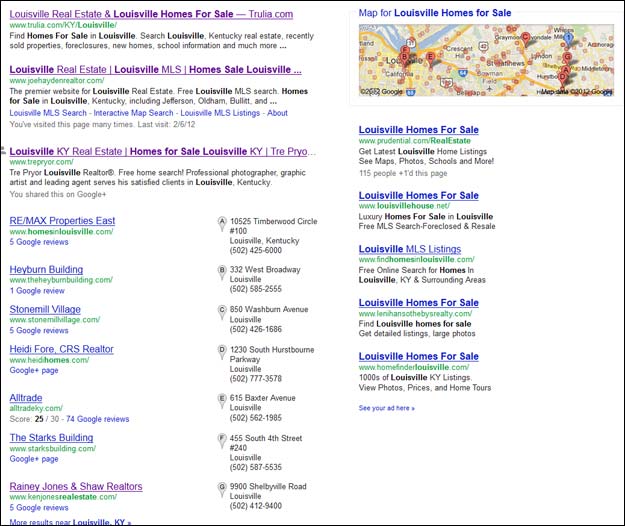Click the Rainey Jones & Shaw Realtors listing
Screen dimensions: 625x526
point(76,487)
